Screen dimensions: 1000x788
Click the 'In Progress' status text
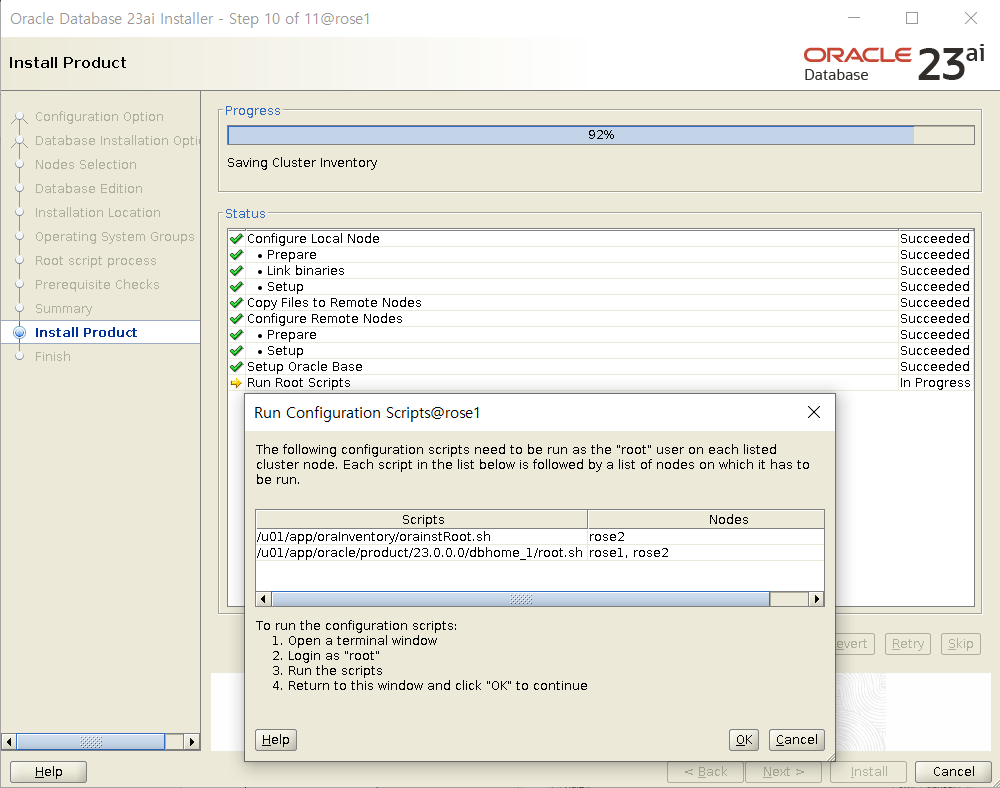pos(935,383)
